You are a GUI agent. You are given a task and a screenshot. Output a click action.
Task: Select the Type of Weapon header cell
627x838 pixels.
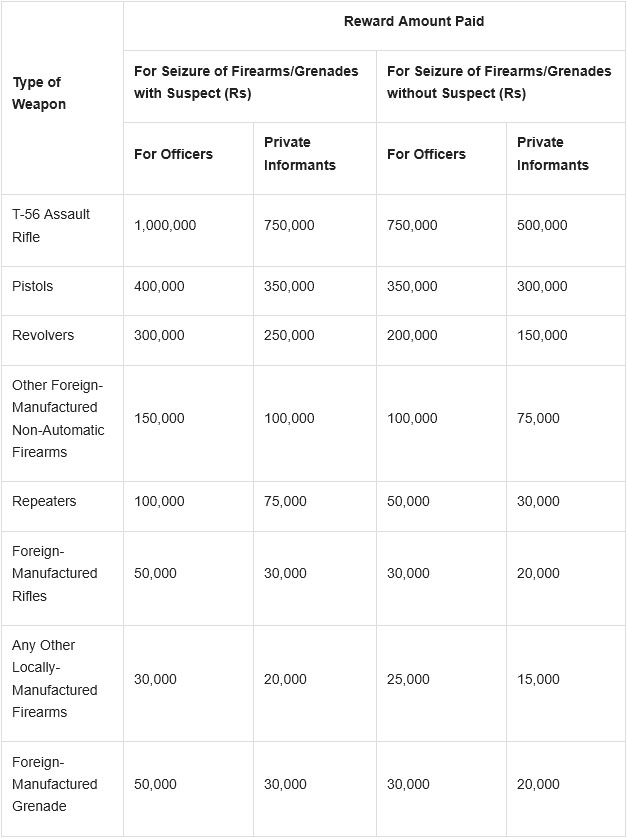(x=38, y=93)
